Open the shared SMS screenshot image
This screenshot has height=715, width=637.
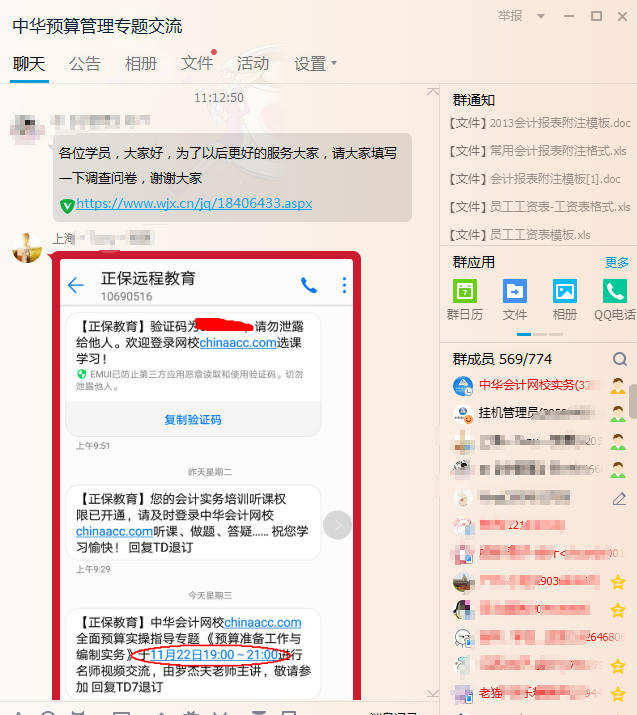pos(207,475)
